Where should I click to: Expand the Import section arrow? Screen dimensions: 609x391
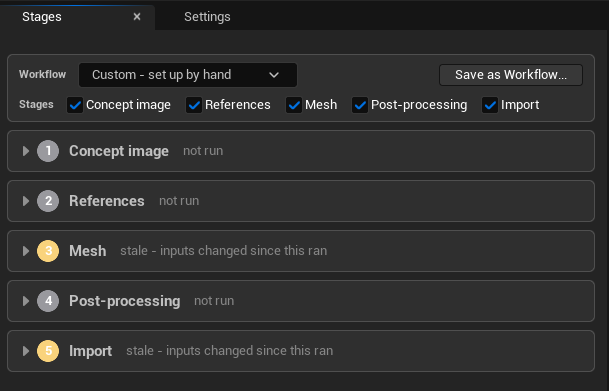(x=26, y=351)
